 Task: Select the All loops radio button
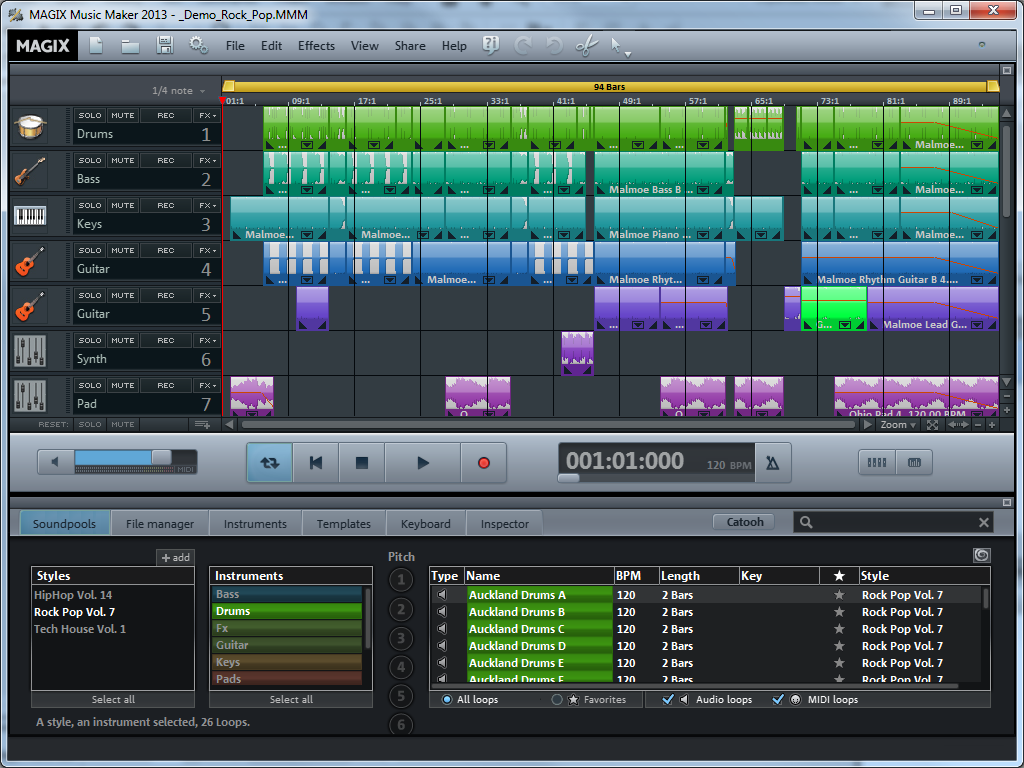(x=447, y=699)
